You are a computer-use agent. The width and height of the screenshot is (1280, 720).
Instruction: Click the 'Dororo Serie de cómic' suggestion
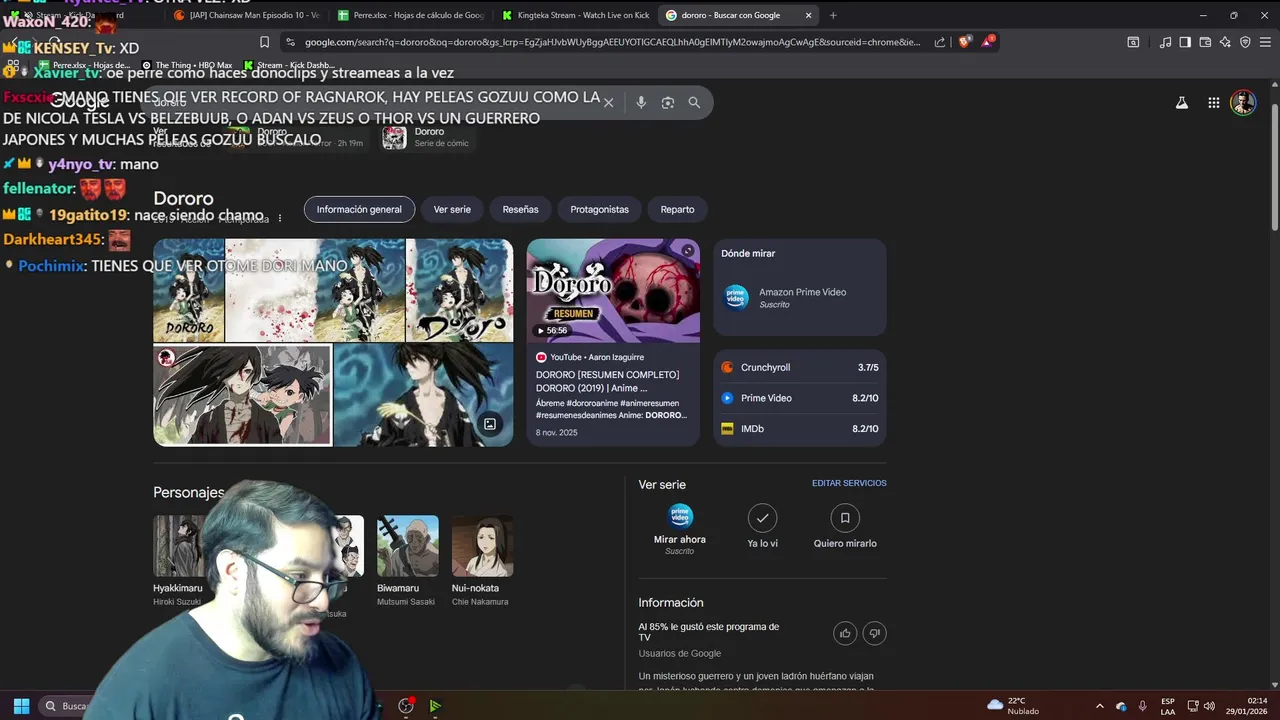click(427, 137)
